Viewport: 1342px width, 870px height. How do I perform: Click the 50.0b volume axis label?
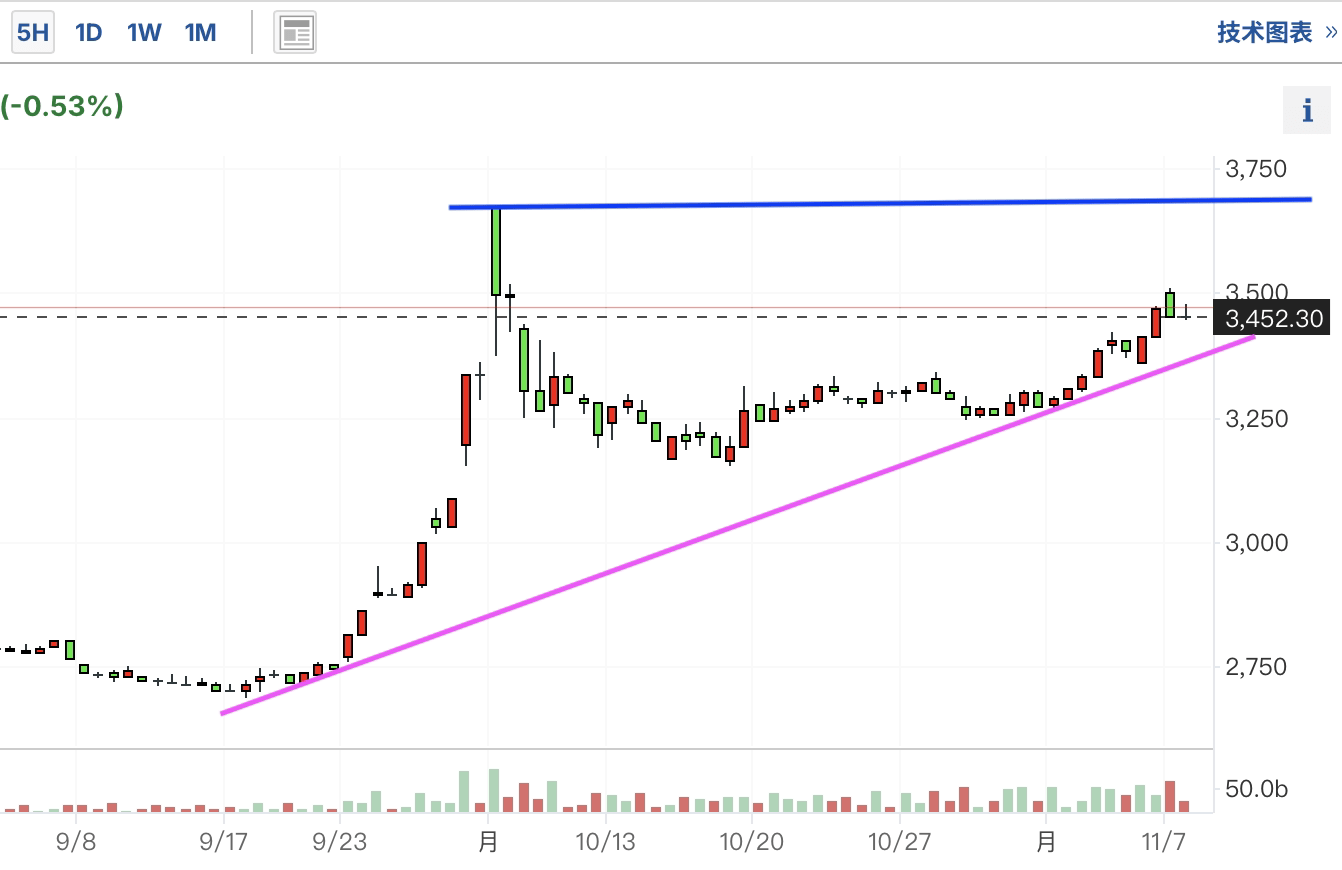tap(1256, 790)
